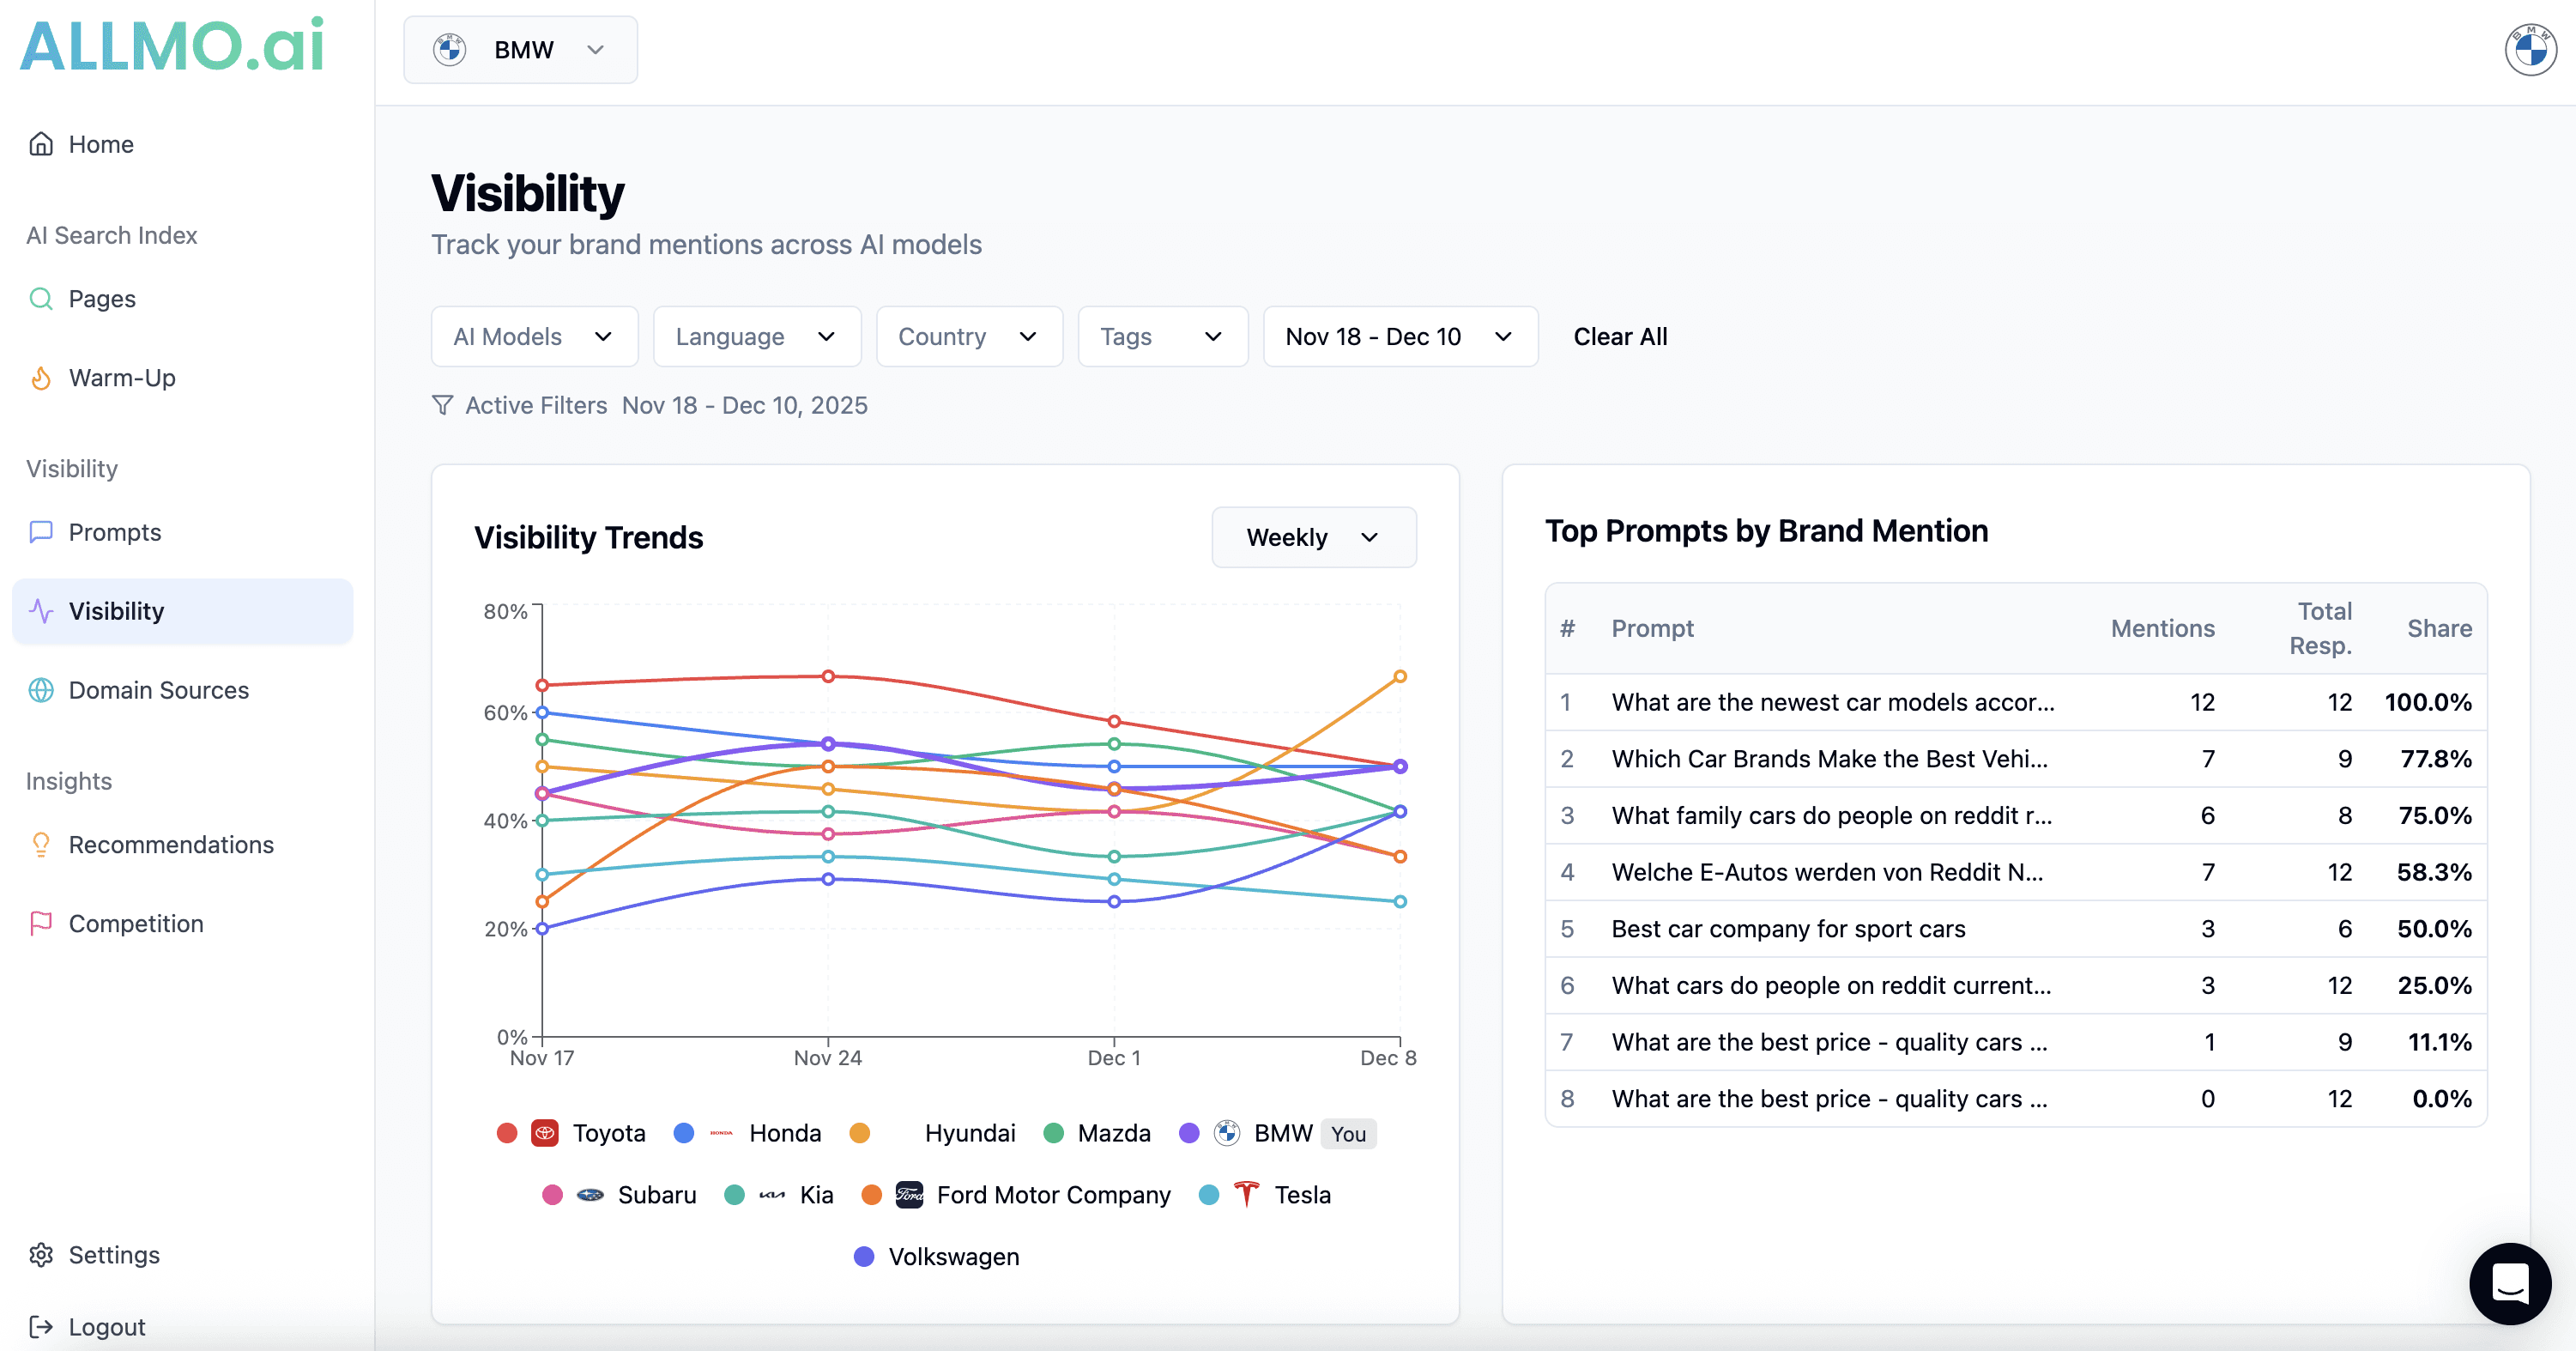Expand the Weekly interval dropdown
The image size is (2576, 1351).
point(1313,538)
